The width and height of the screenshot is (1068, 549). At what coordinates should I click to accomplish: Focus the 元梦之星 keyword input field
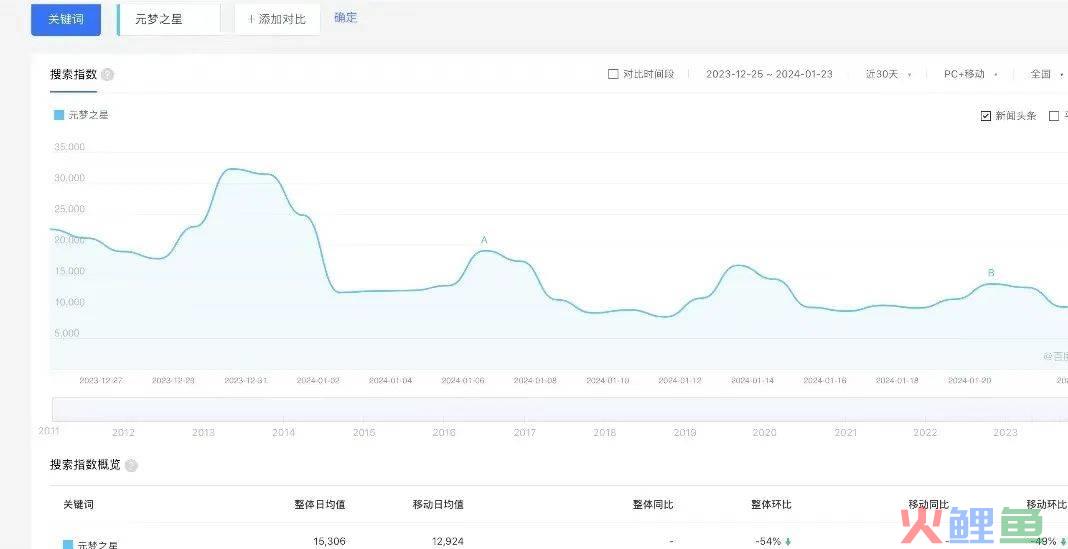[x=169, y=19]
